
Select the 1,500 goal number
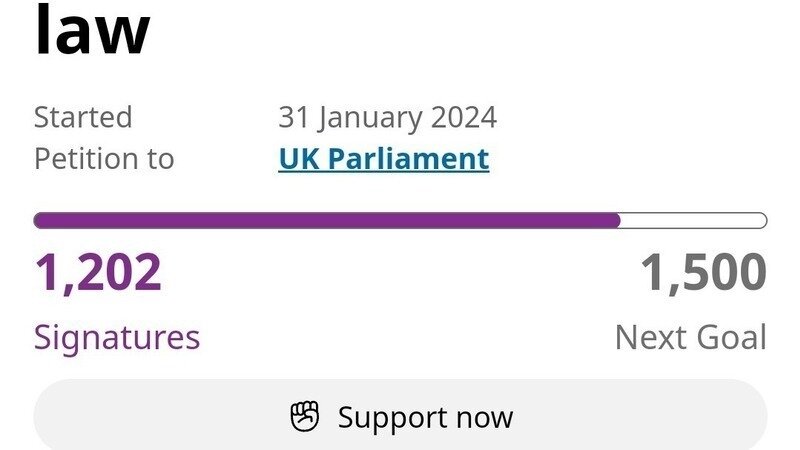click(x=704, y=274)
